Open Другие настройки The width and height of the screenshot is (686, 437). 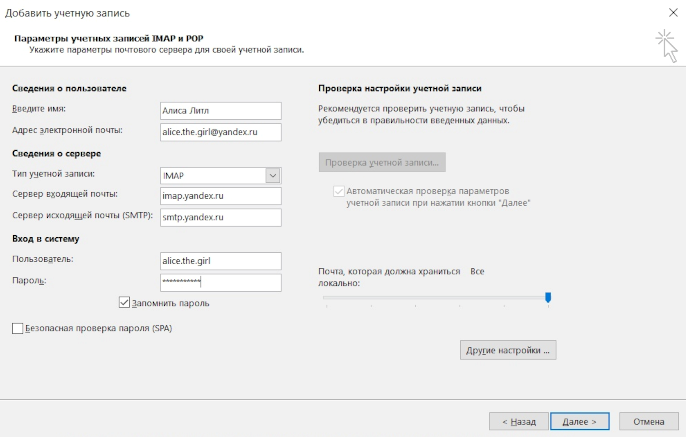click(509, 351)
